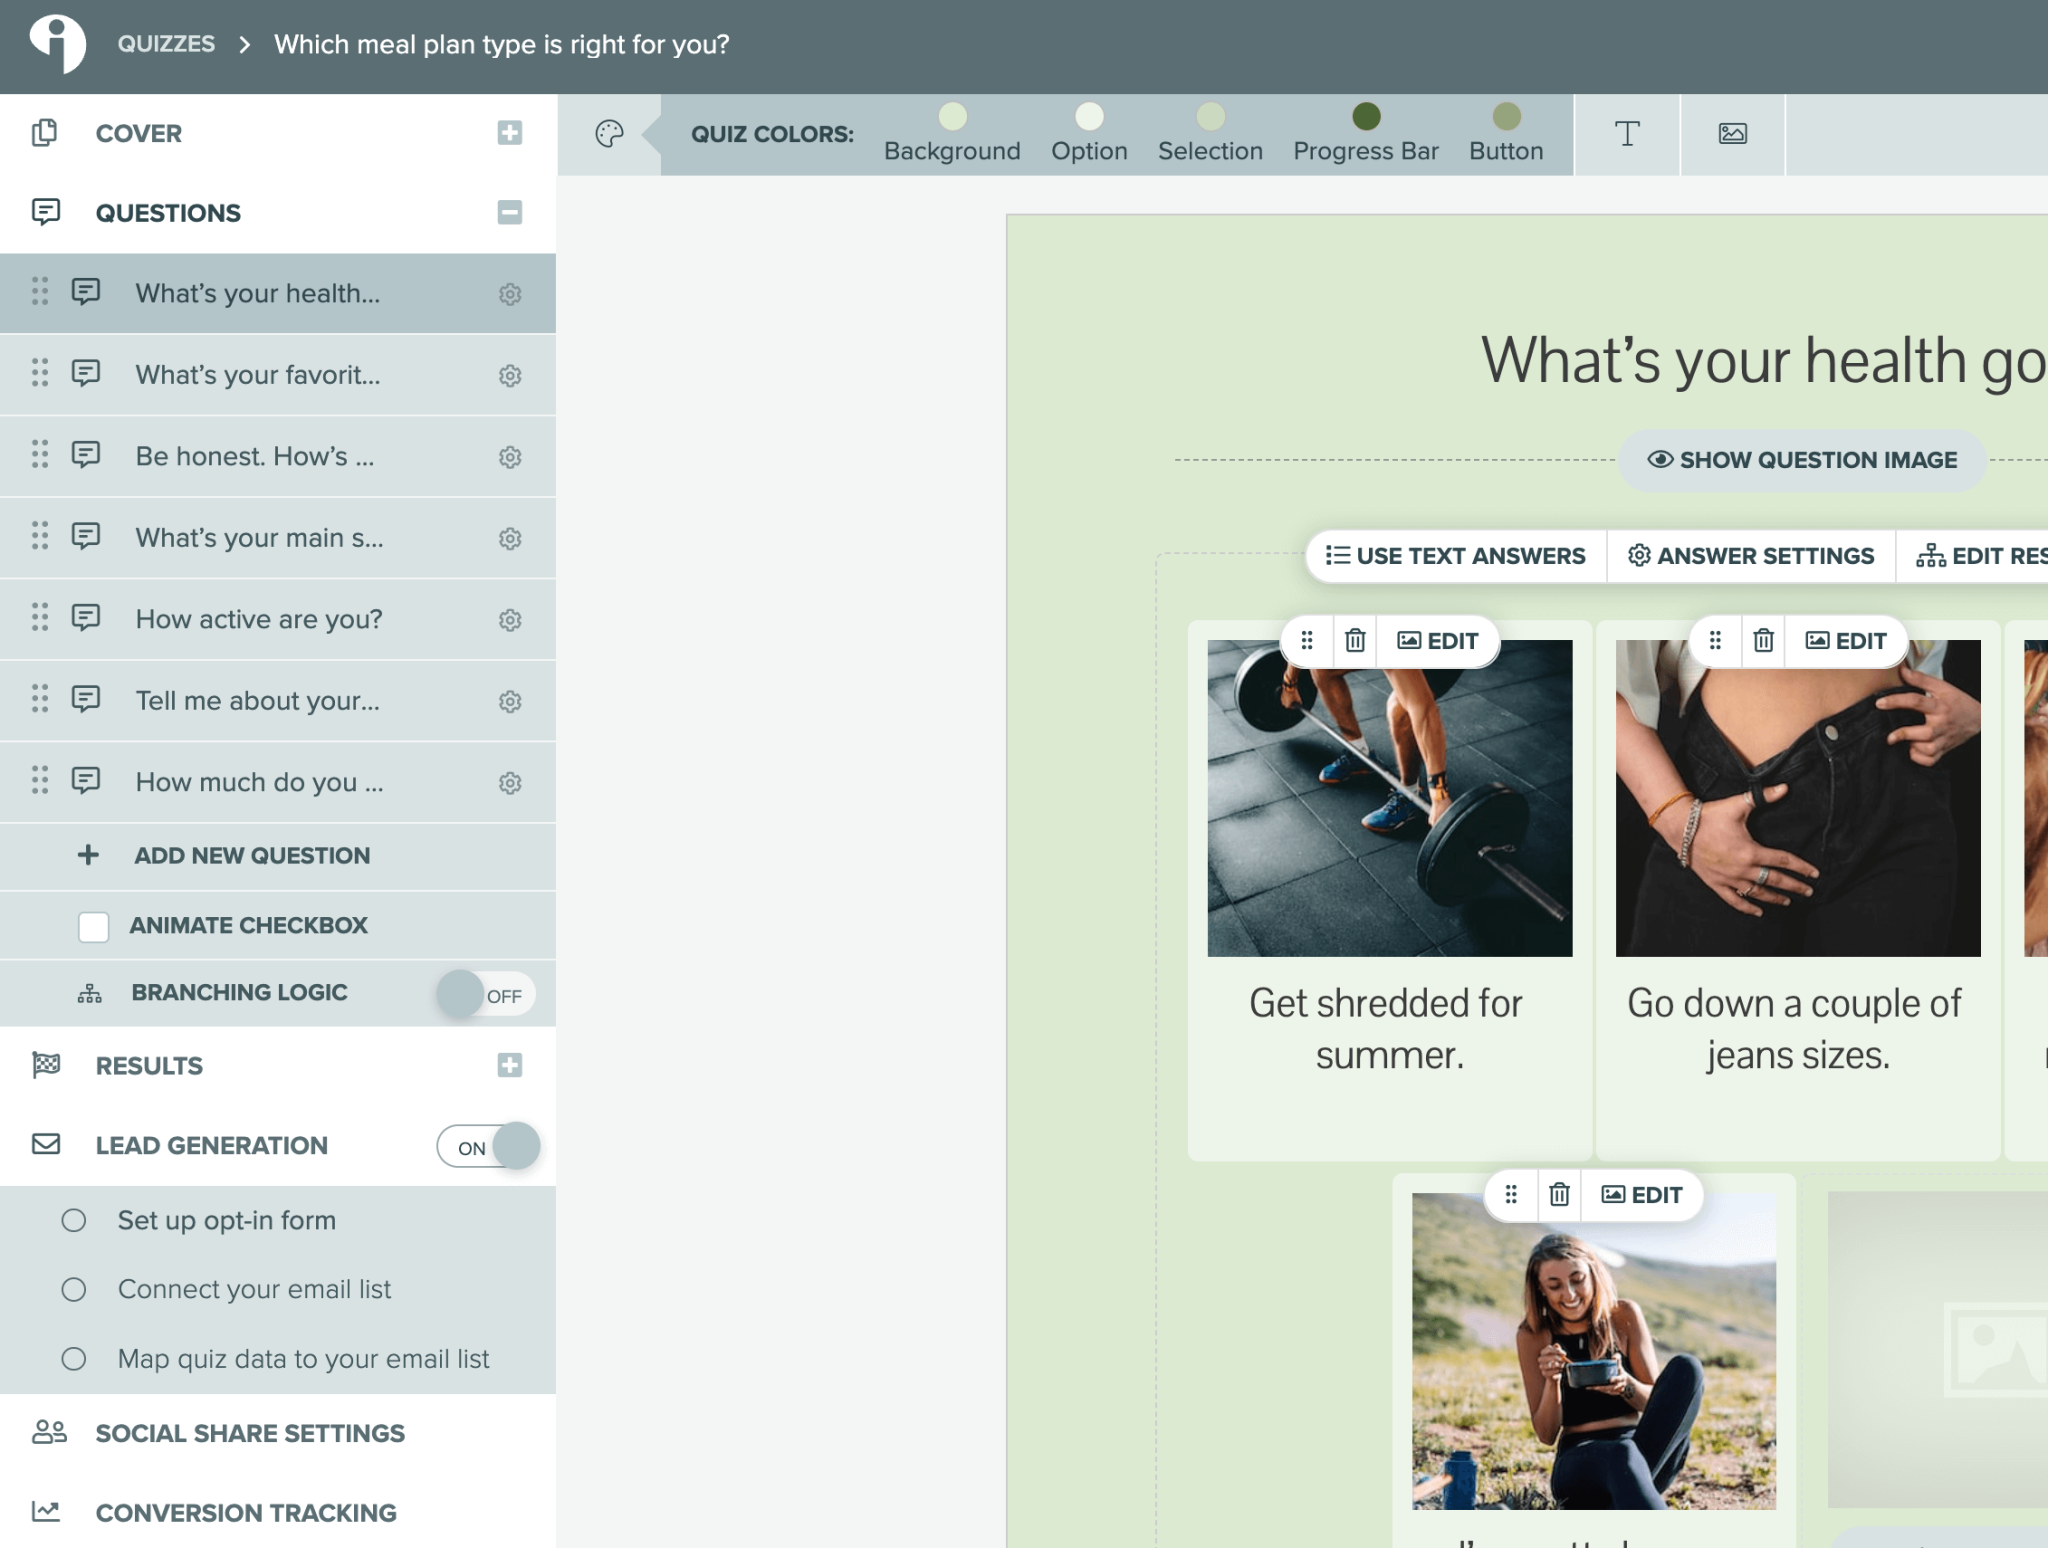Screen dimensions: 2048x1548
Task: Open the quiz colors palette icon
Action: (610, 133)
